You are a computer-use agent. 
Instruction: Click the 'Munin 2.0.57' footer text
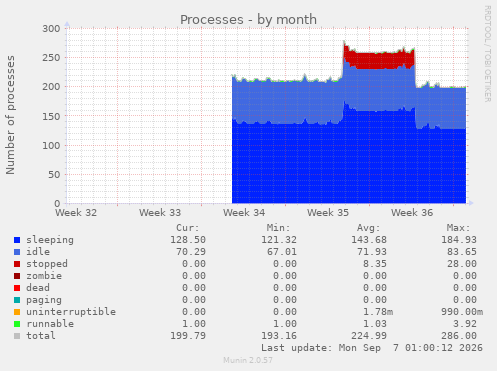[x=248, y=360]
